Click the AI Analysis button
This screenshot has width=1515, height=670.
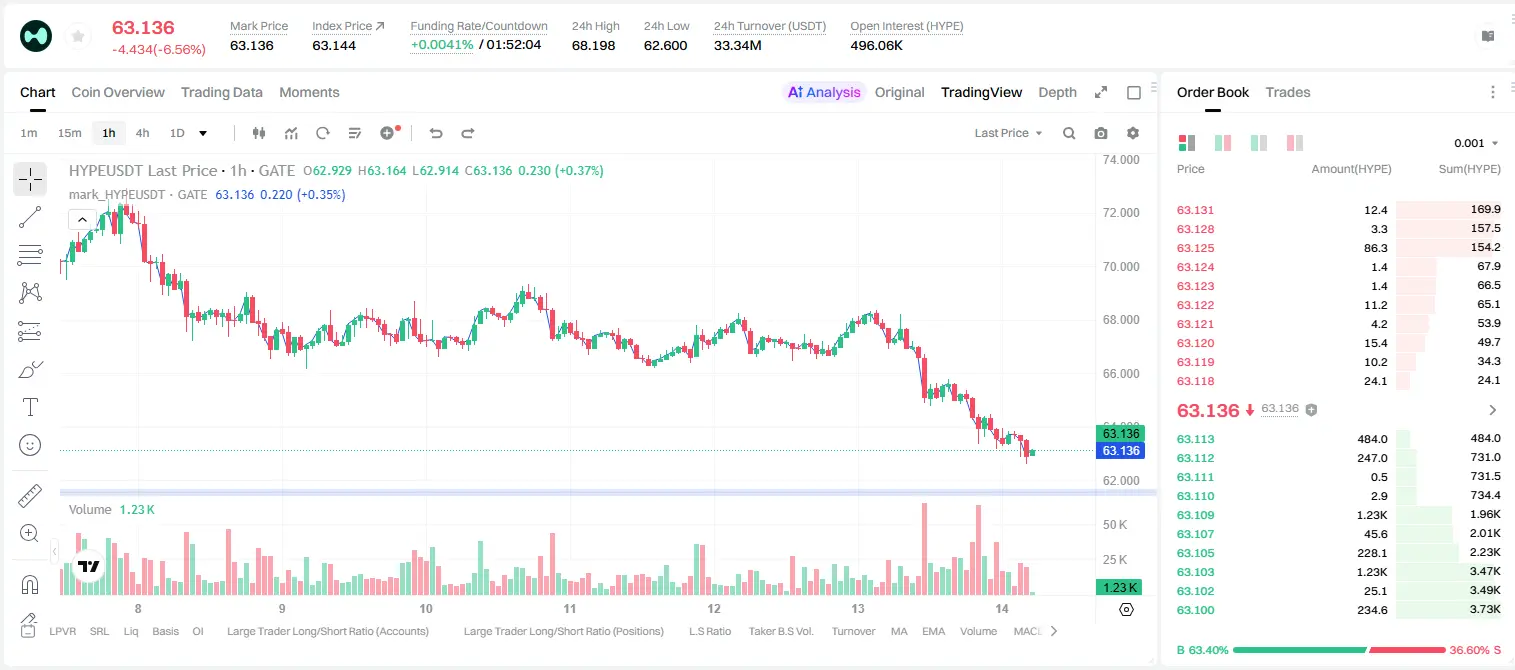click(823, 92)
